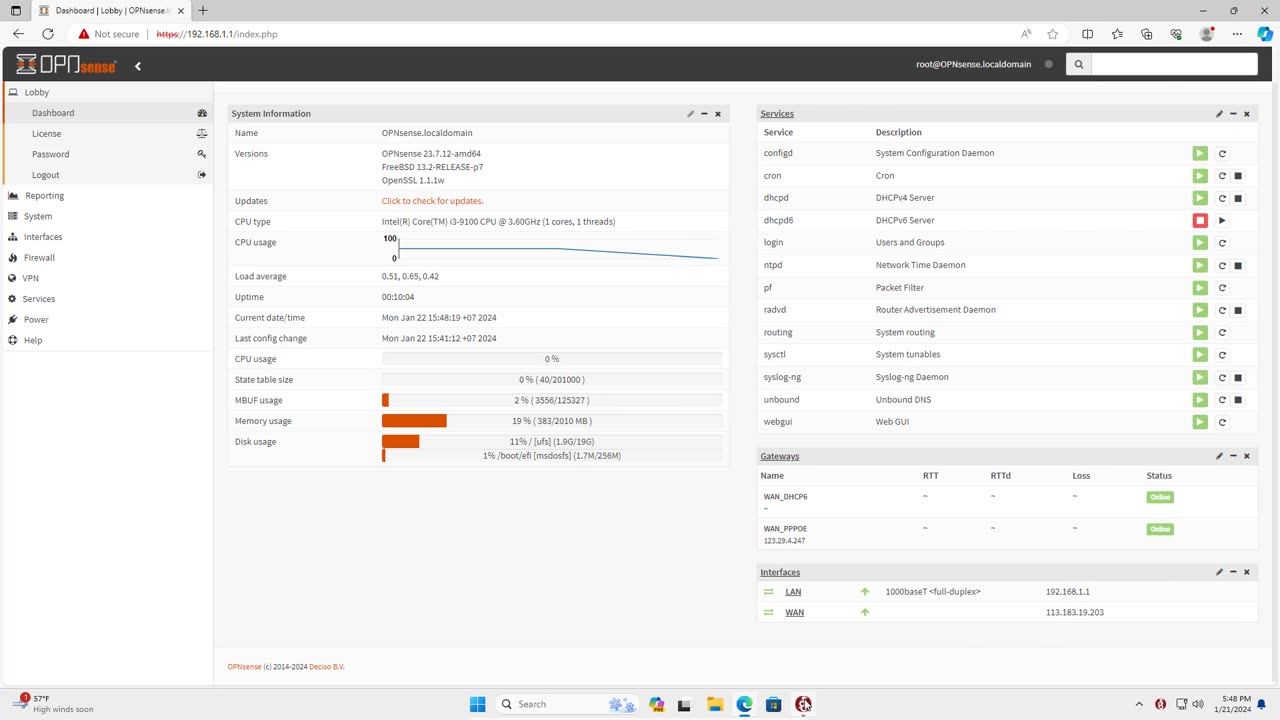Edit the System Information widget
1280x720 pixels.
(x=690, y=114)
